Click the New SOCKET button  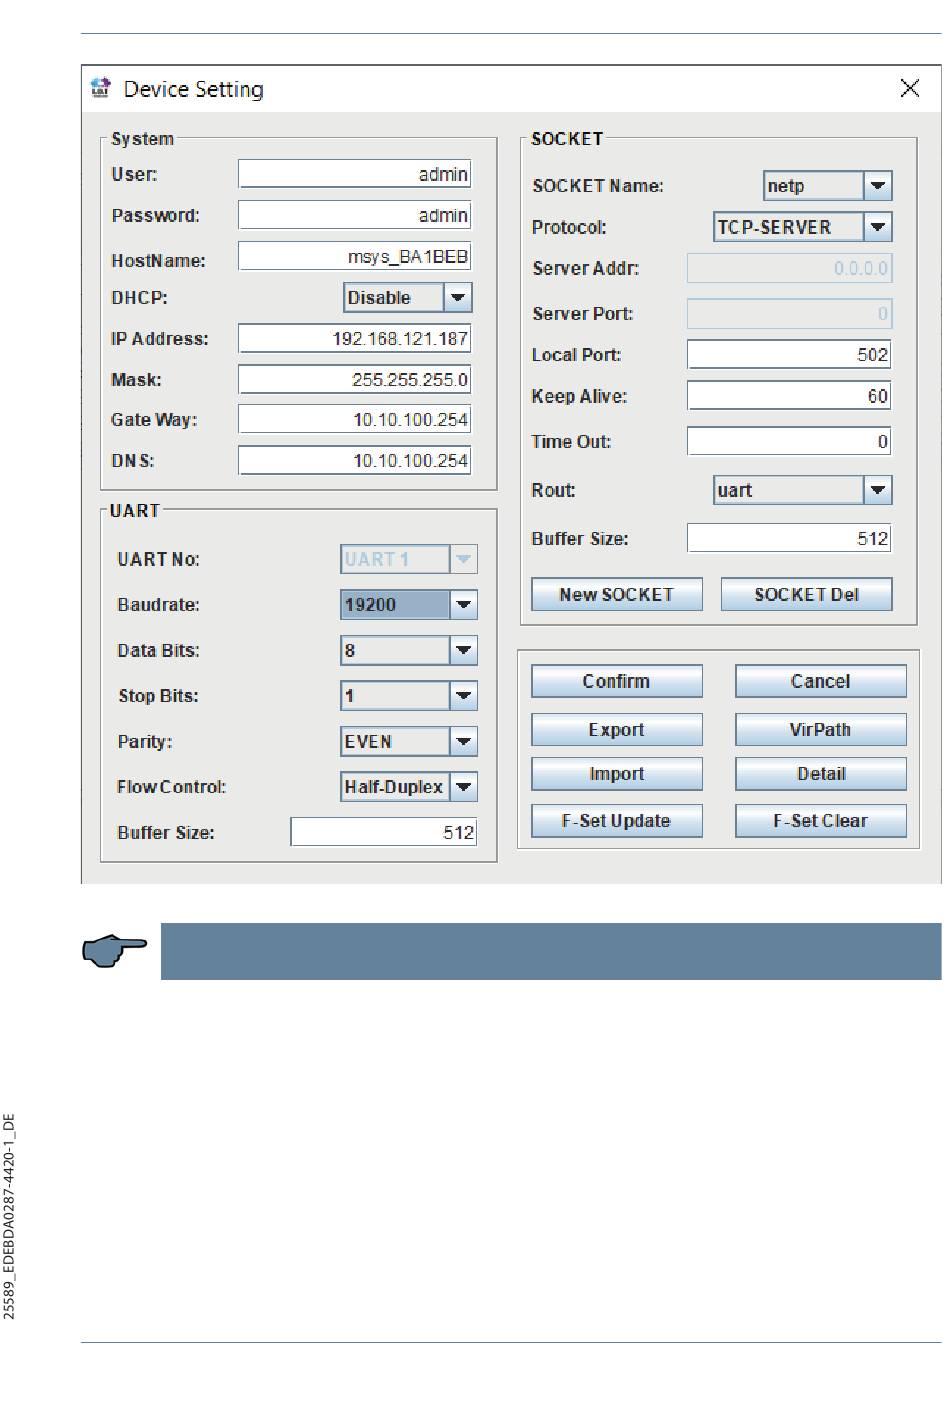click(x=616, y=594)
